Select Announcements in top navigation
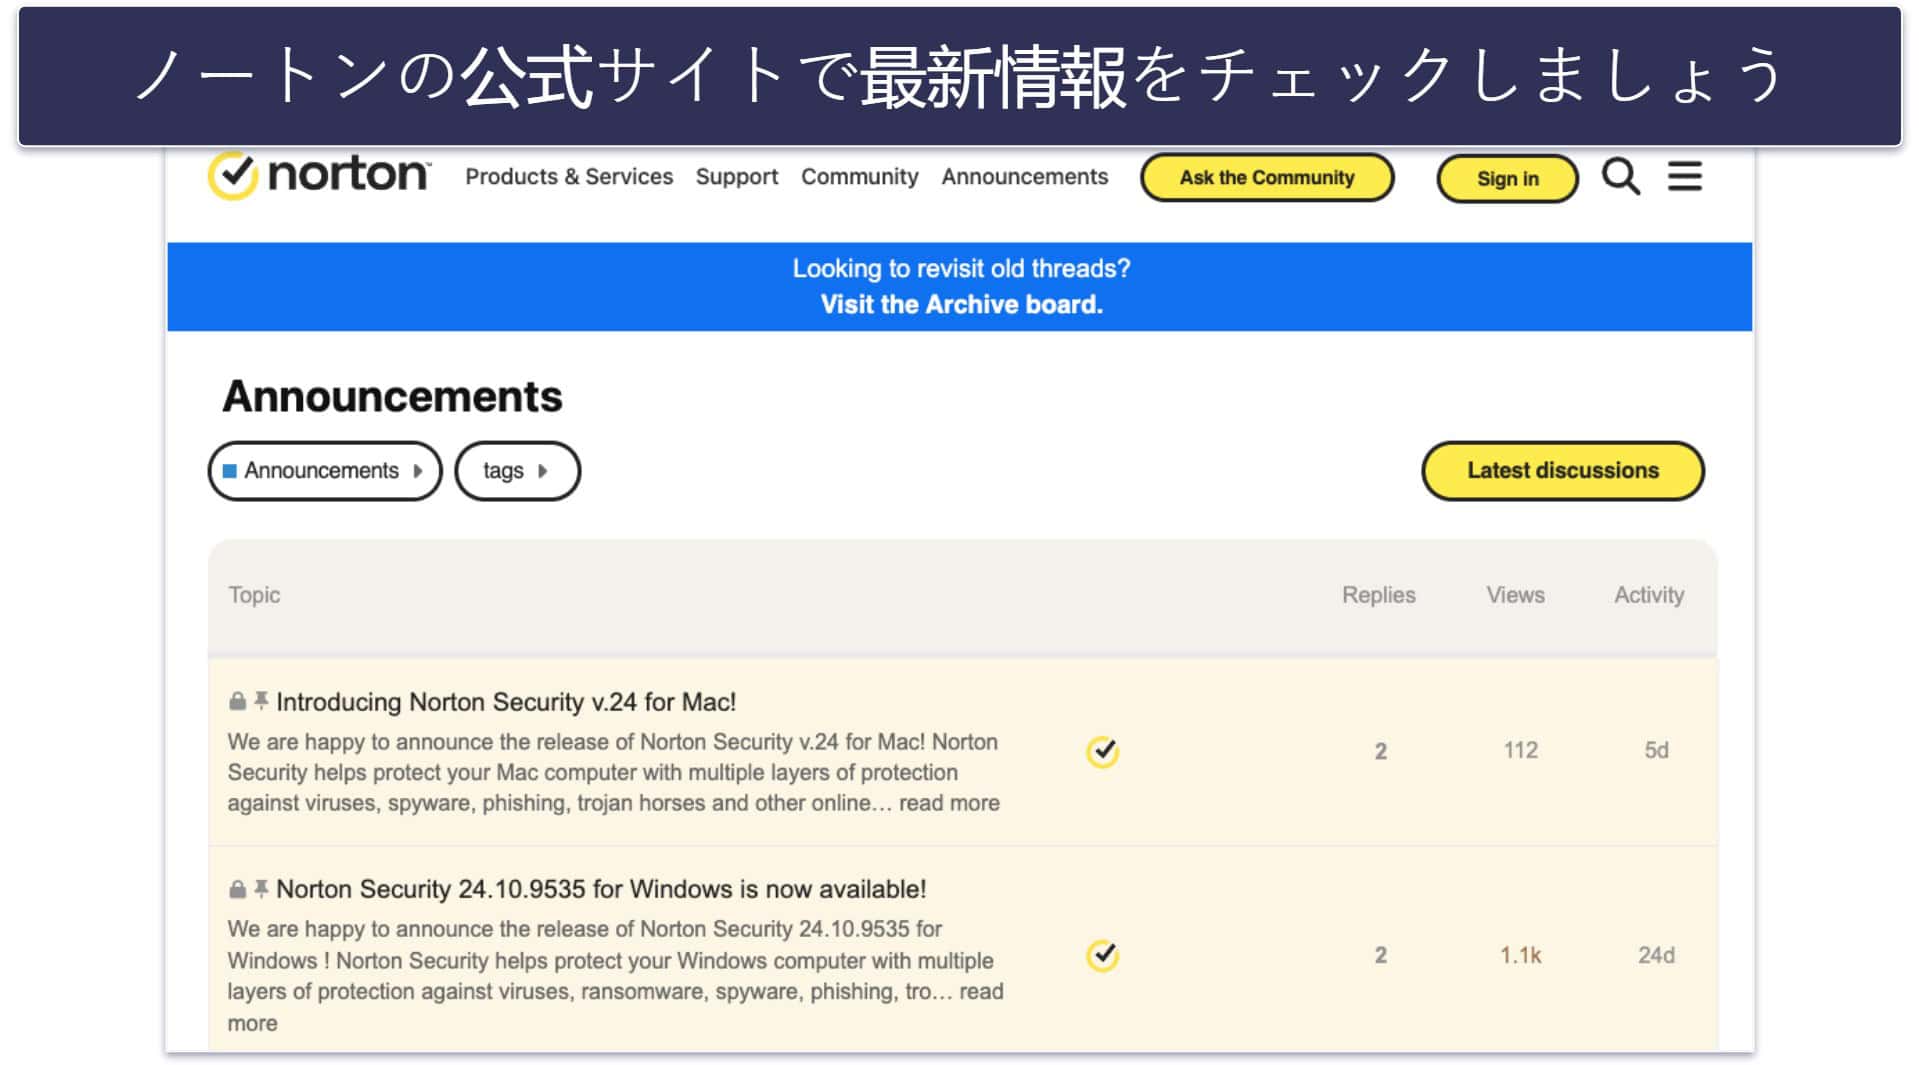The height and width of the screenshot is (1065, 1919). [x=1025, y=177]
